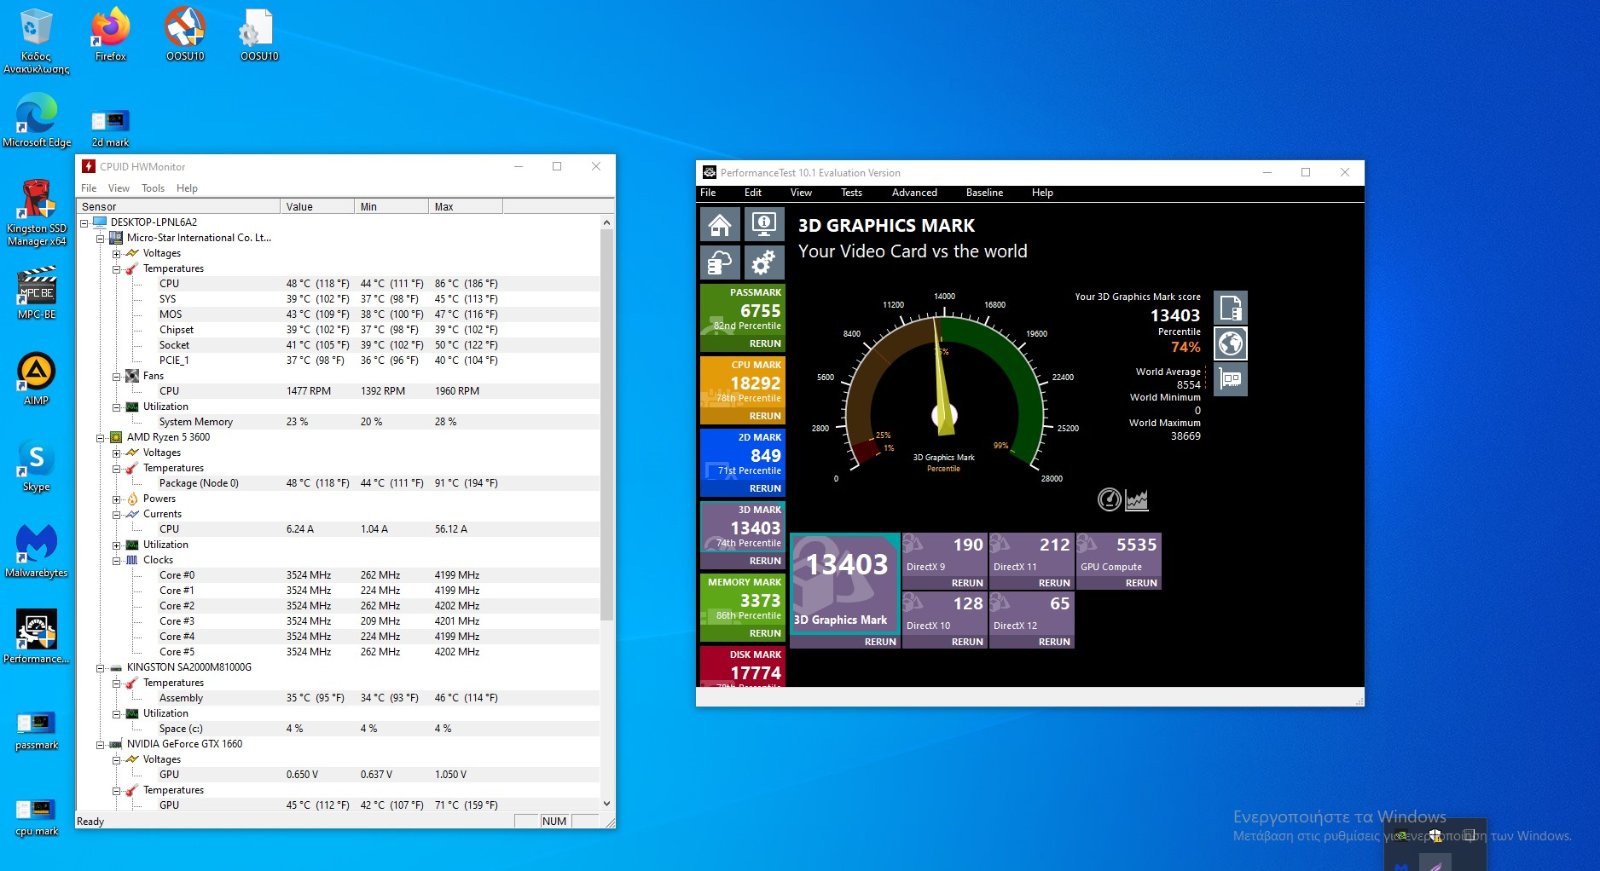Expand Voltages under Micro-Star International
Screen dimensions: 1600x871
tap(116, 254)
